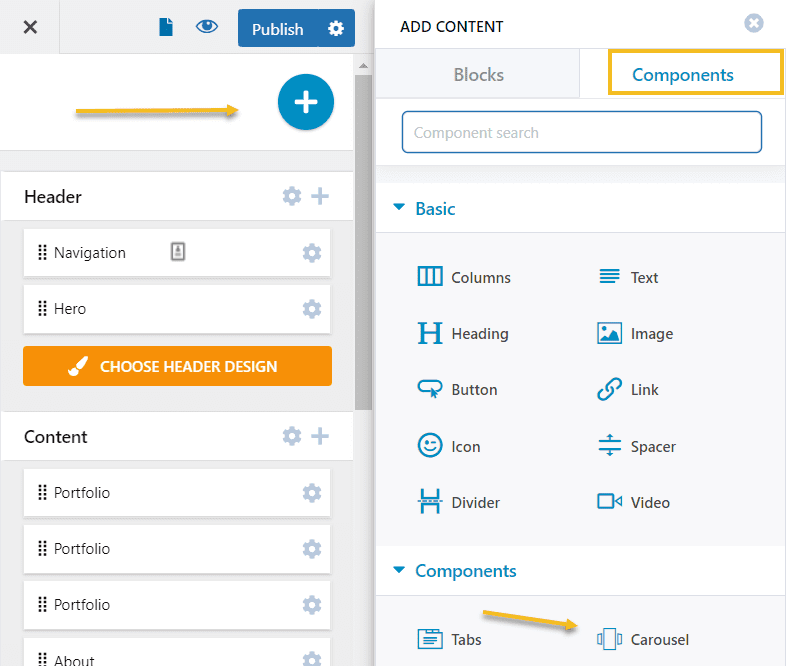Add the Image component
The image size is (786, 666).
[x=635, y=334]
